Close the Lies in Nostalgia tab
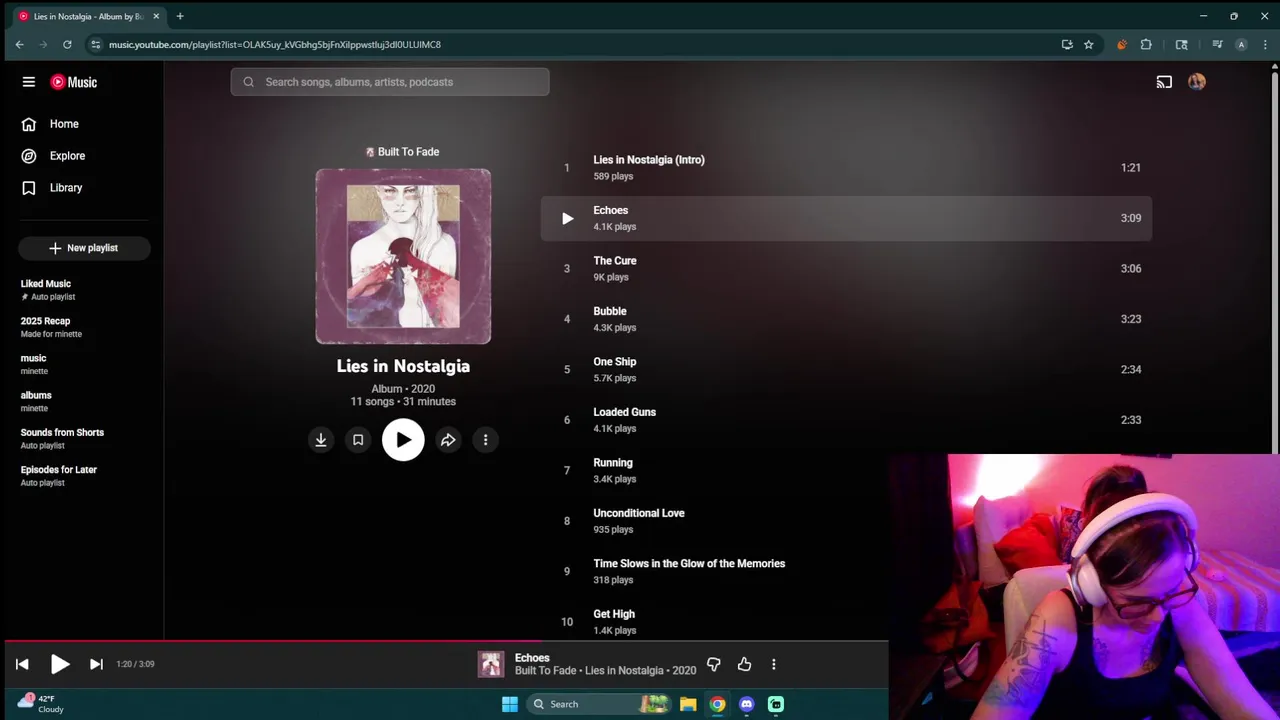The image size is (1280, 720). (156, 16)
